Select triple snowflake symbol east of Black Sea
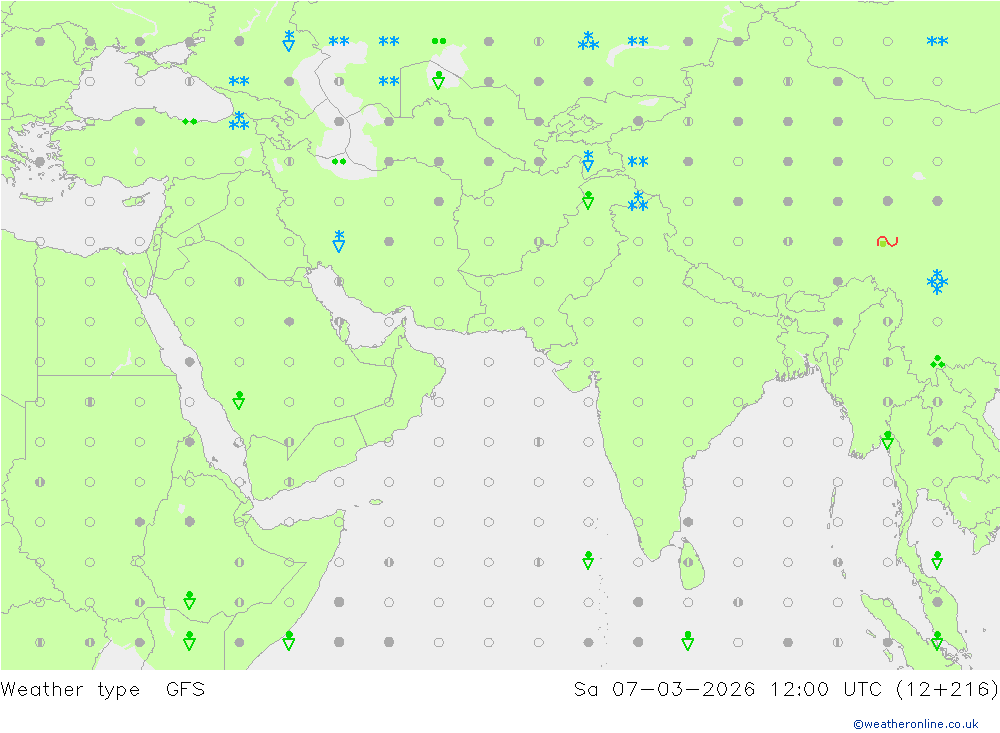 pos(239,121)
